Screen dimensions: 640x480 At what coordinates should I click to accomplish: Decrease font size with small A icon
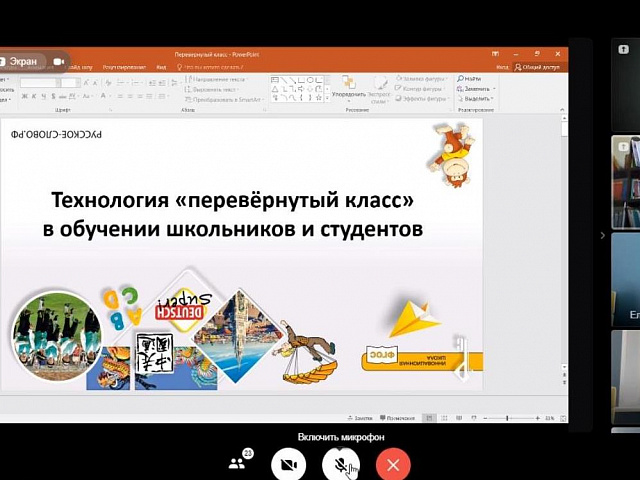coord(95,83)
